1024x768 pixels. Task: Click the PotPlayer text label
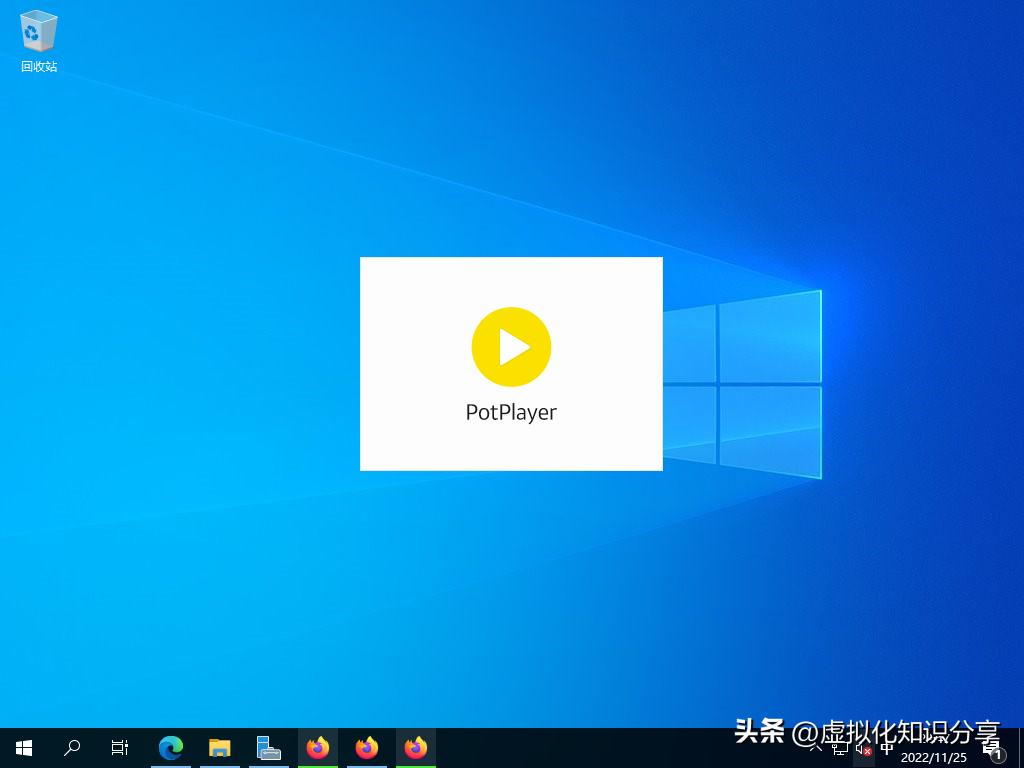[x=511, y=412]
